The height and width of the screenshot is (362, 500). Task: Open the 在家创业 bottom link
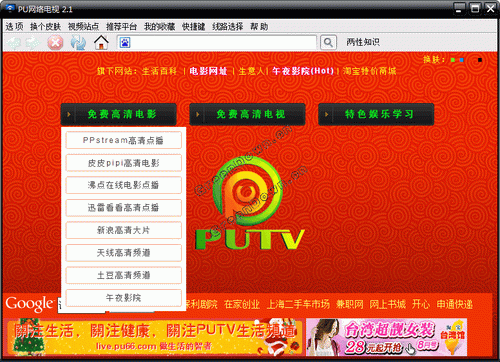[x=242, y=304]
